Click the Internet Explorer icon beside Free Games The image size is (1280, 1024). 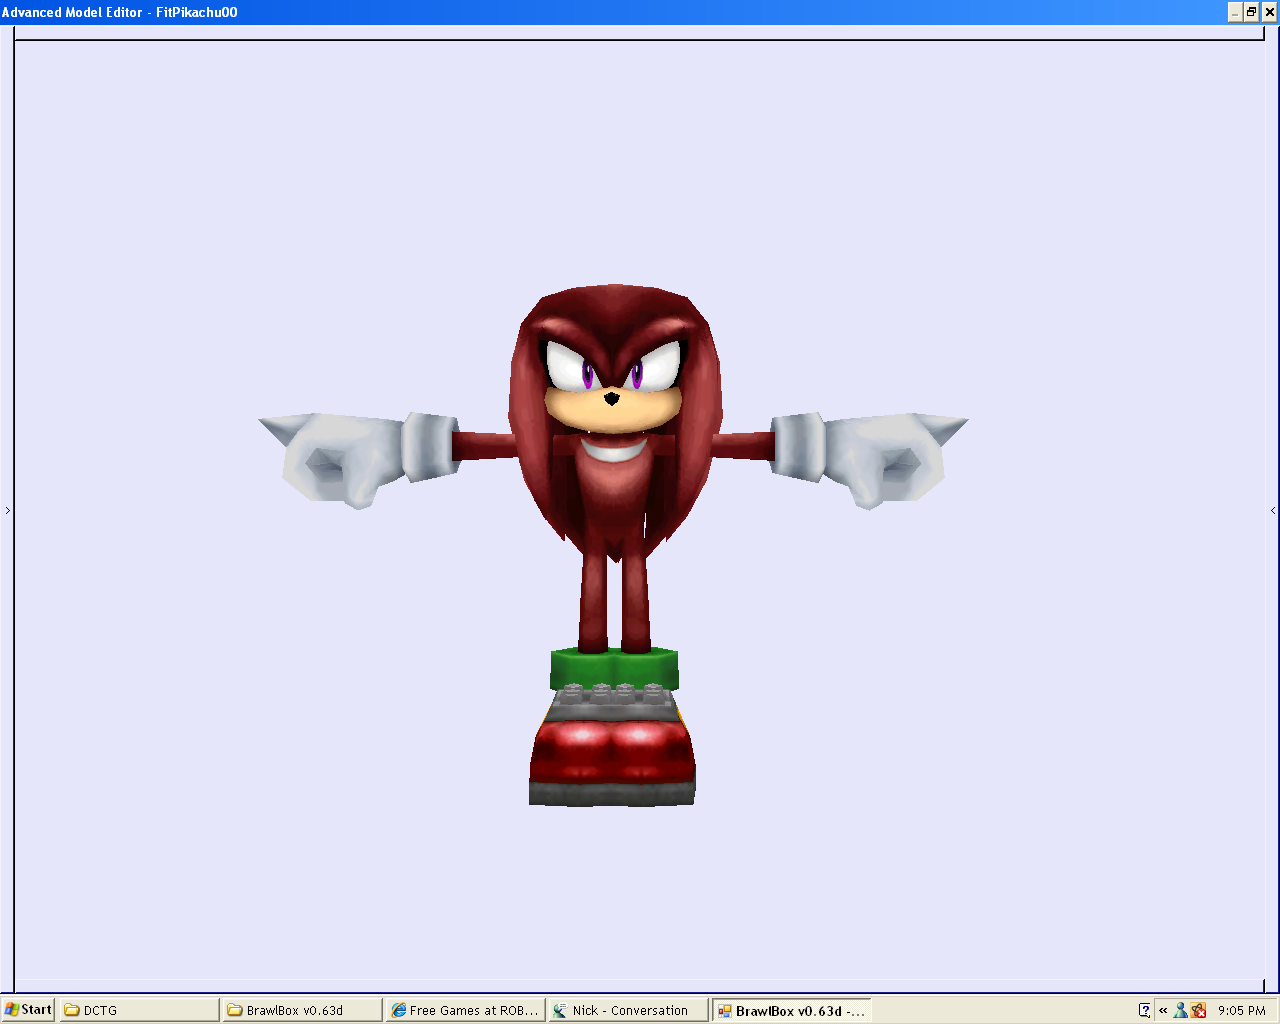click(398, 1010)
